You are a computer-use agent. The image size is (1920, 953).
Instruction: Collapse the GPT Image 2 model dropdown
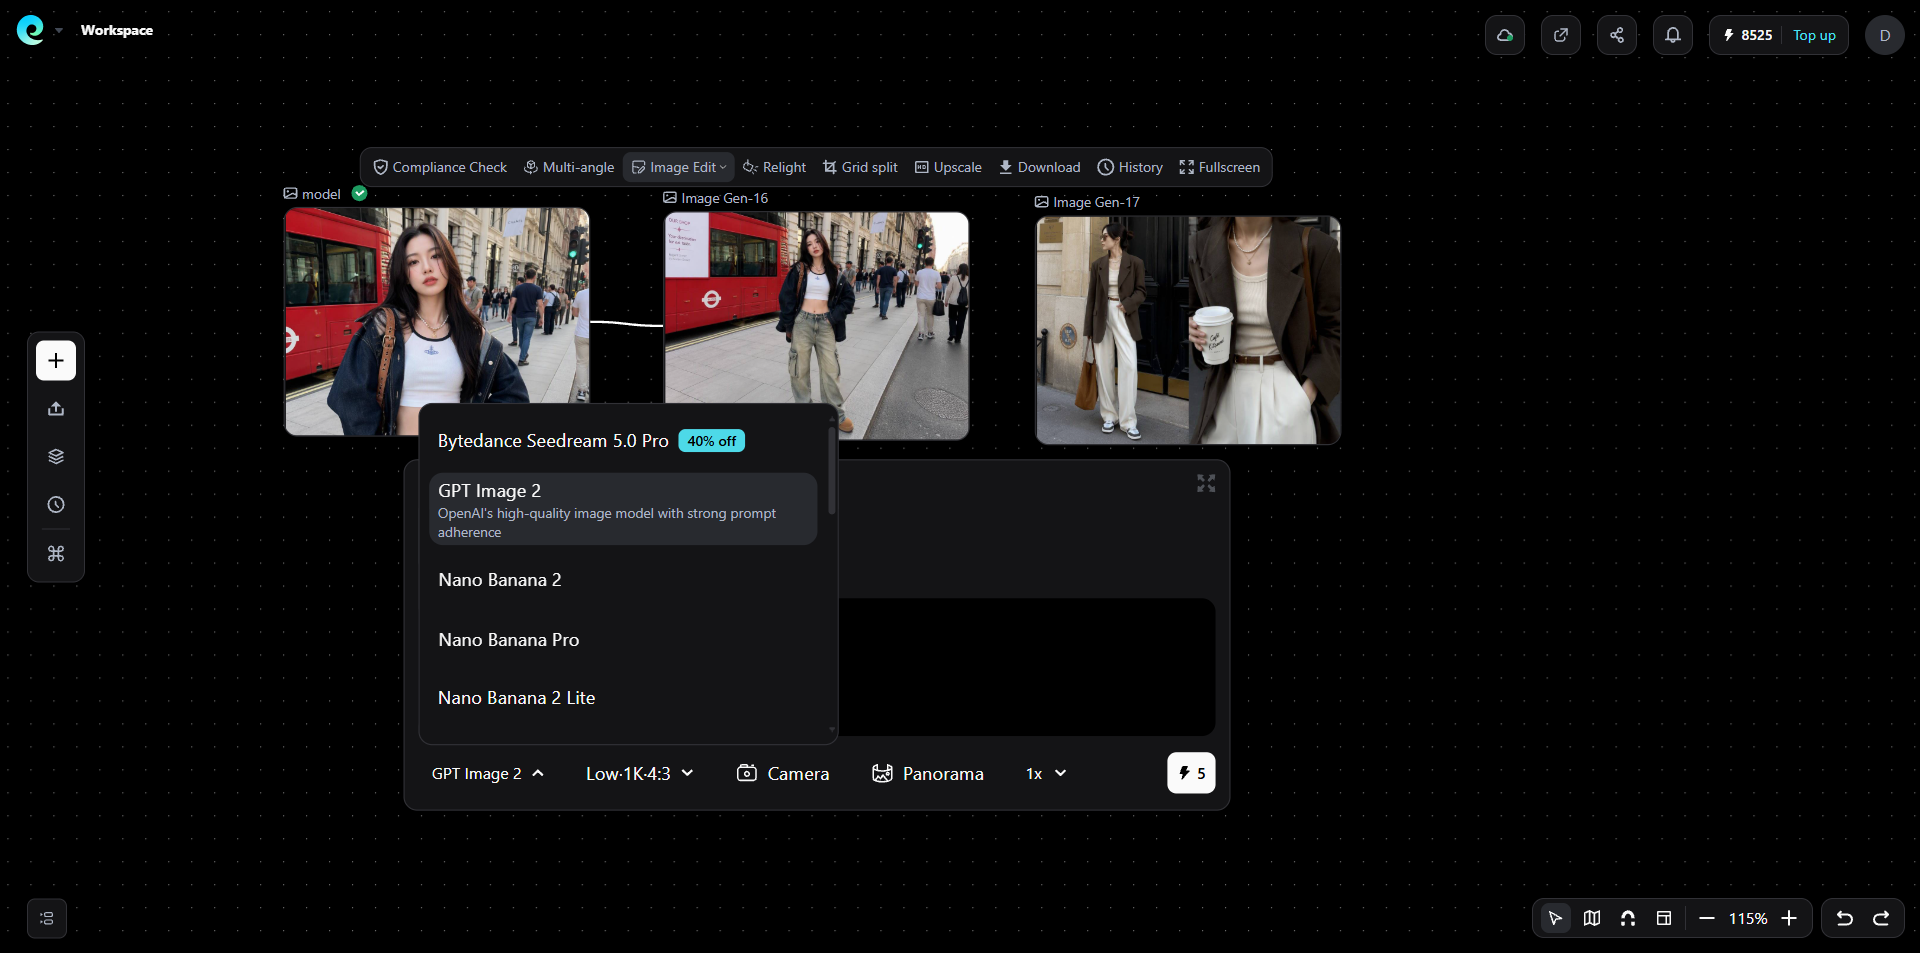488,773
